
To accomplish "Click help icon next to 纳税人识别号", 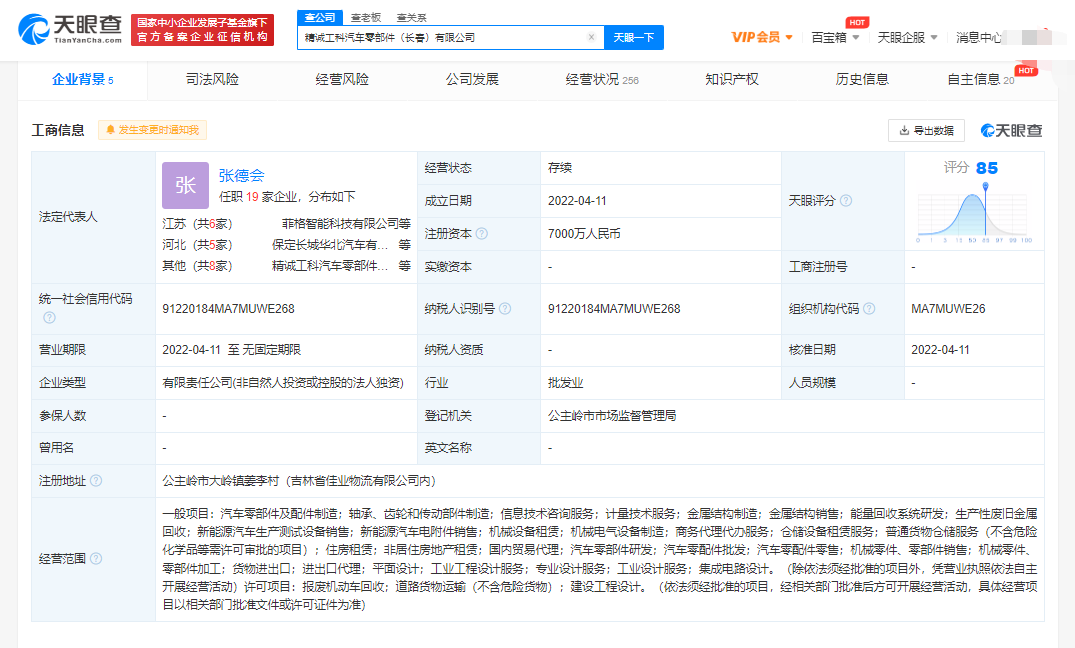I will point(504,309).
